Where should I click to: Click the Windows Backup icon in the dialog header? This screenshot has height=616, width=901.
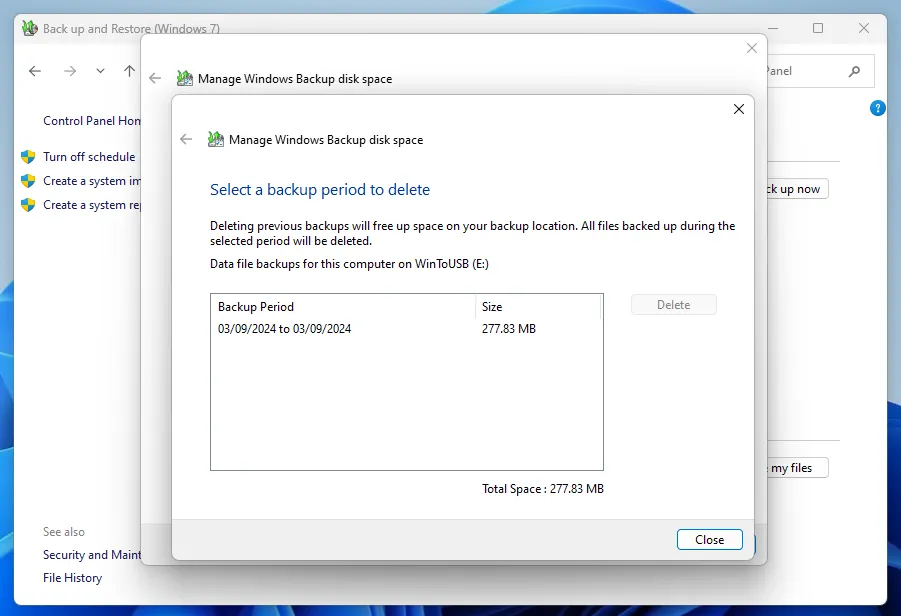point(215,139)
